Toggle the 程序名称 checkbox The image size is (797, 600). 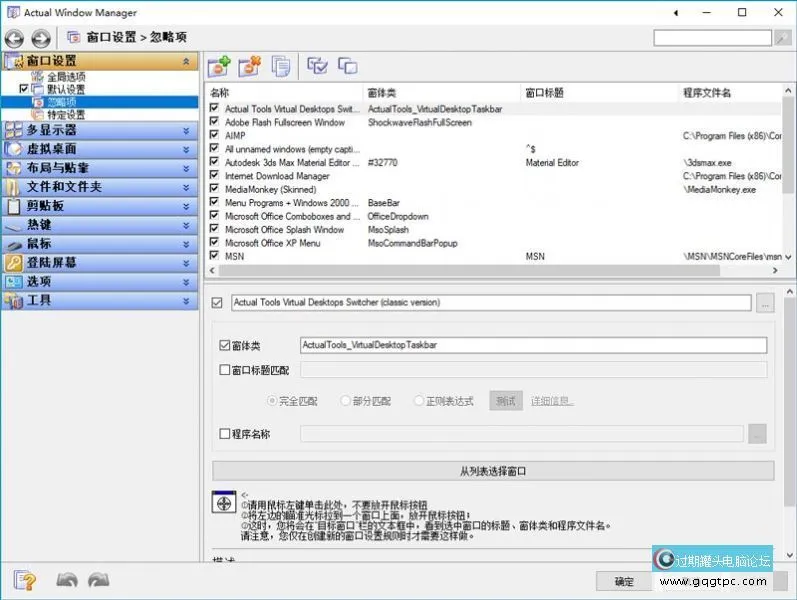[x=224, y=434]
